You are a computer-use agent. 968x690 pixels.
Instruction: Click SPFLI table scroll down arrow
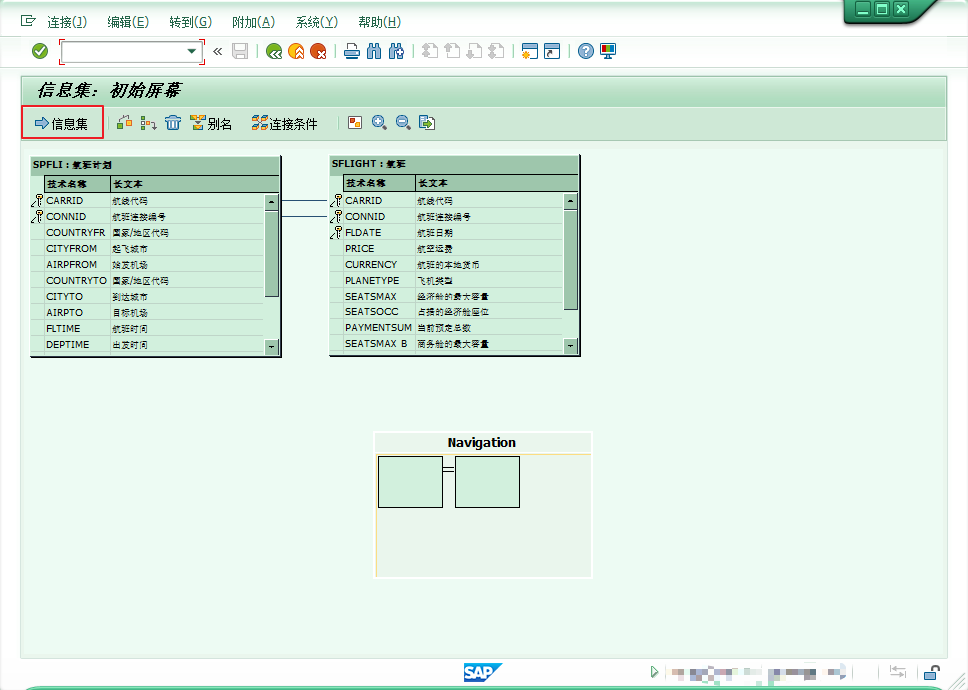coord(271,346)
